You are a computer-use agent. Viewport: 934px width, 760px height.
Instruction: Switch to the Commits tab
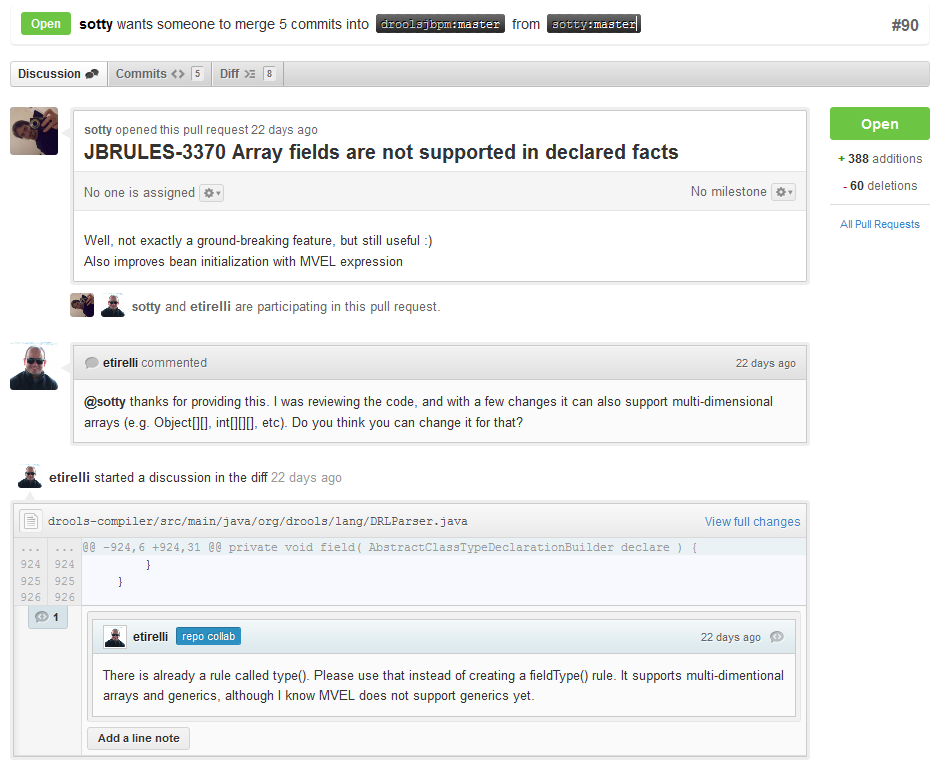pos(159,74)
